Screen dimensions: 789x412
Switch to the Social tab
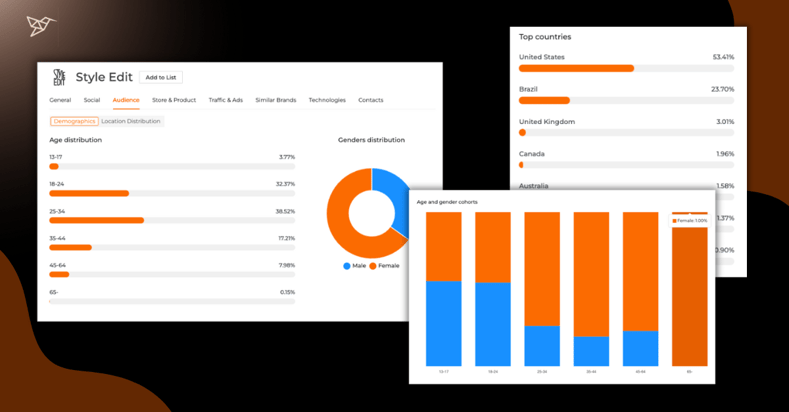(92, 100)
